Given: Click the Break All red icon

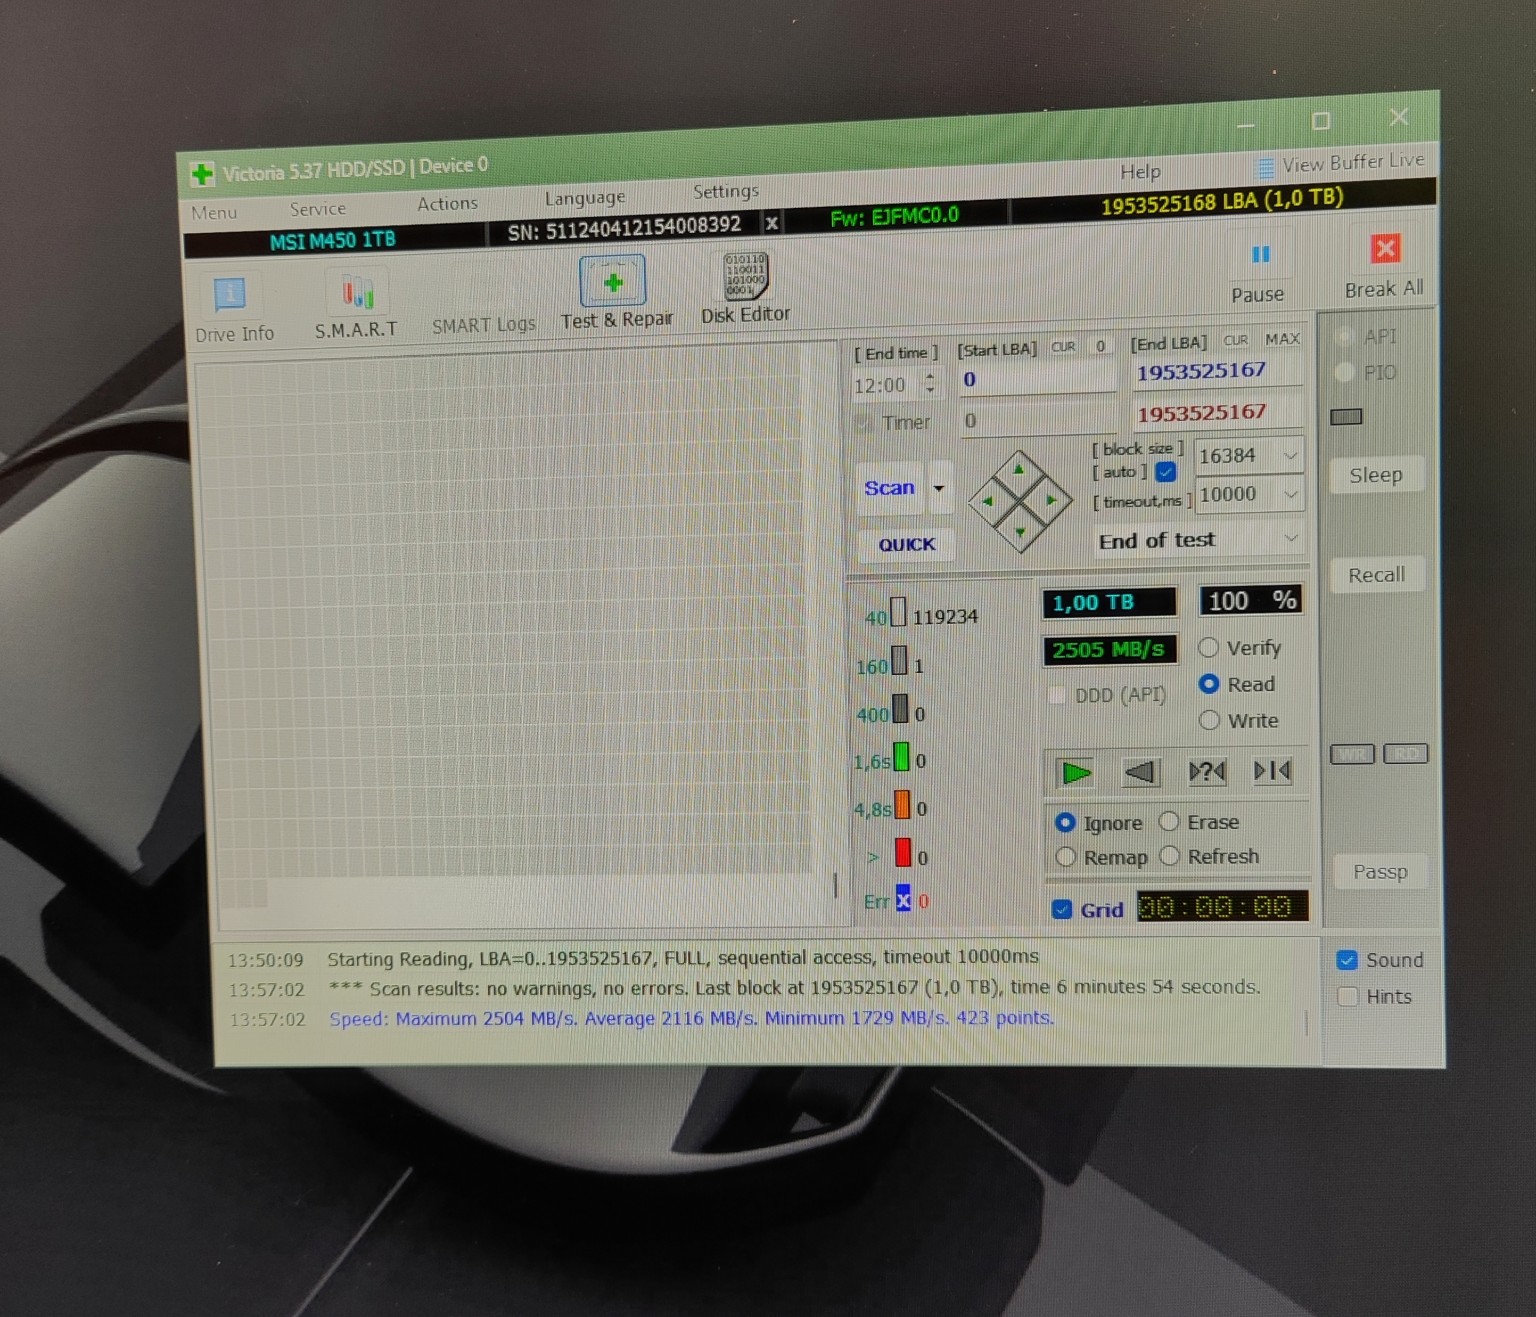Looking at the screenshot, I should (x=1385, y=248).
